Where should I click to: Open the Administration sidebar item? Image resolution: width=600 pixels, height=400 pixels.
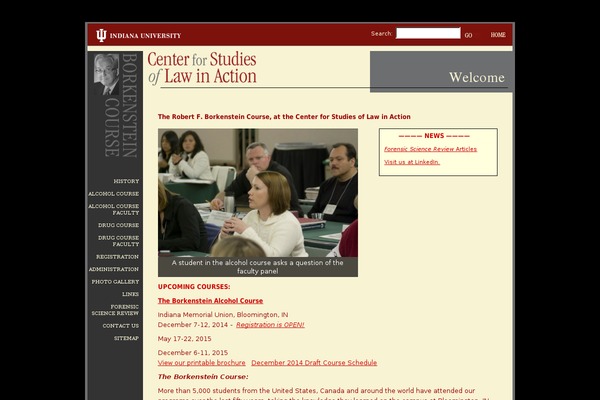(114, 269)
